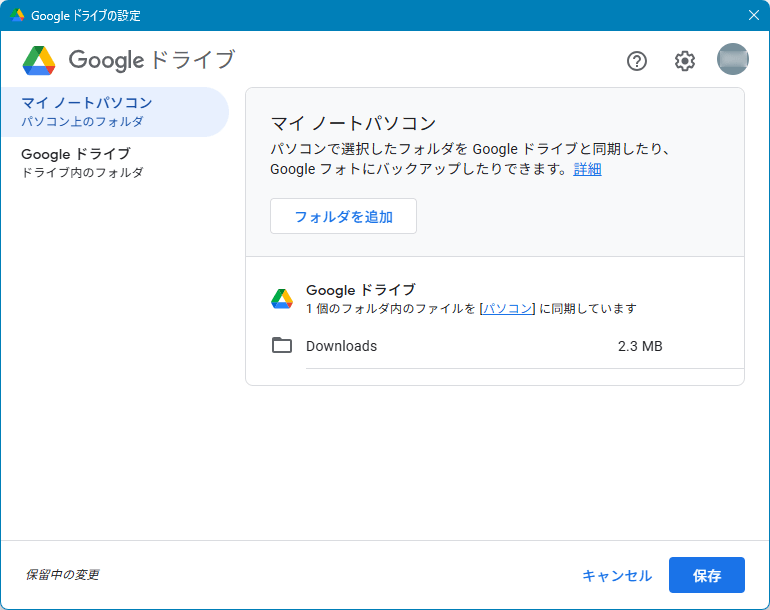
Task: Click the account profile avatar
Action: (x=732, y=60)
